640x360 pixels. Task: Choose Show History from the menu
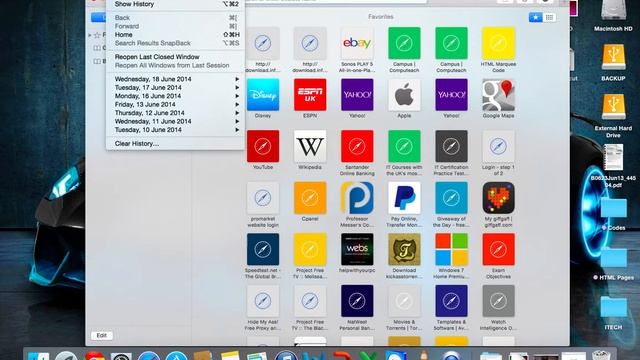coord(175,4)
